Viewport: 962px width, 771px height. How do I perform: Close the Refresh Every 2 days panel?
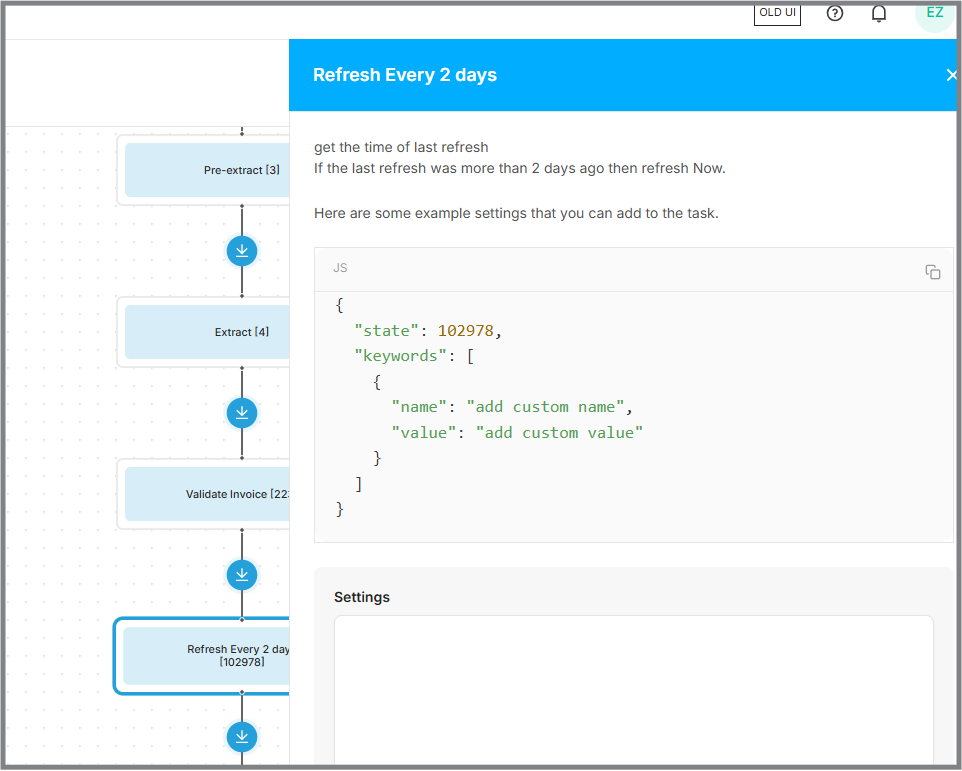(x=950, y=75)
